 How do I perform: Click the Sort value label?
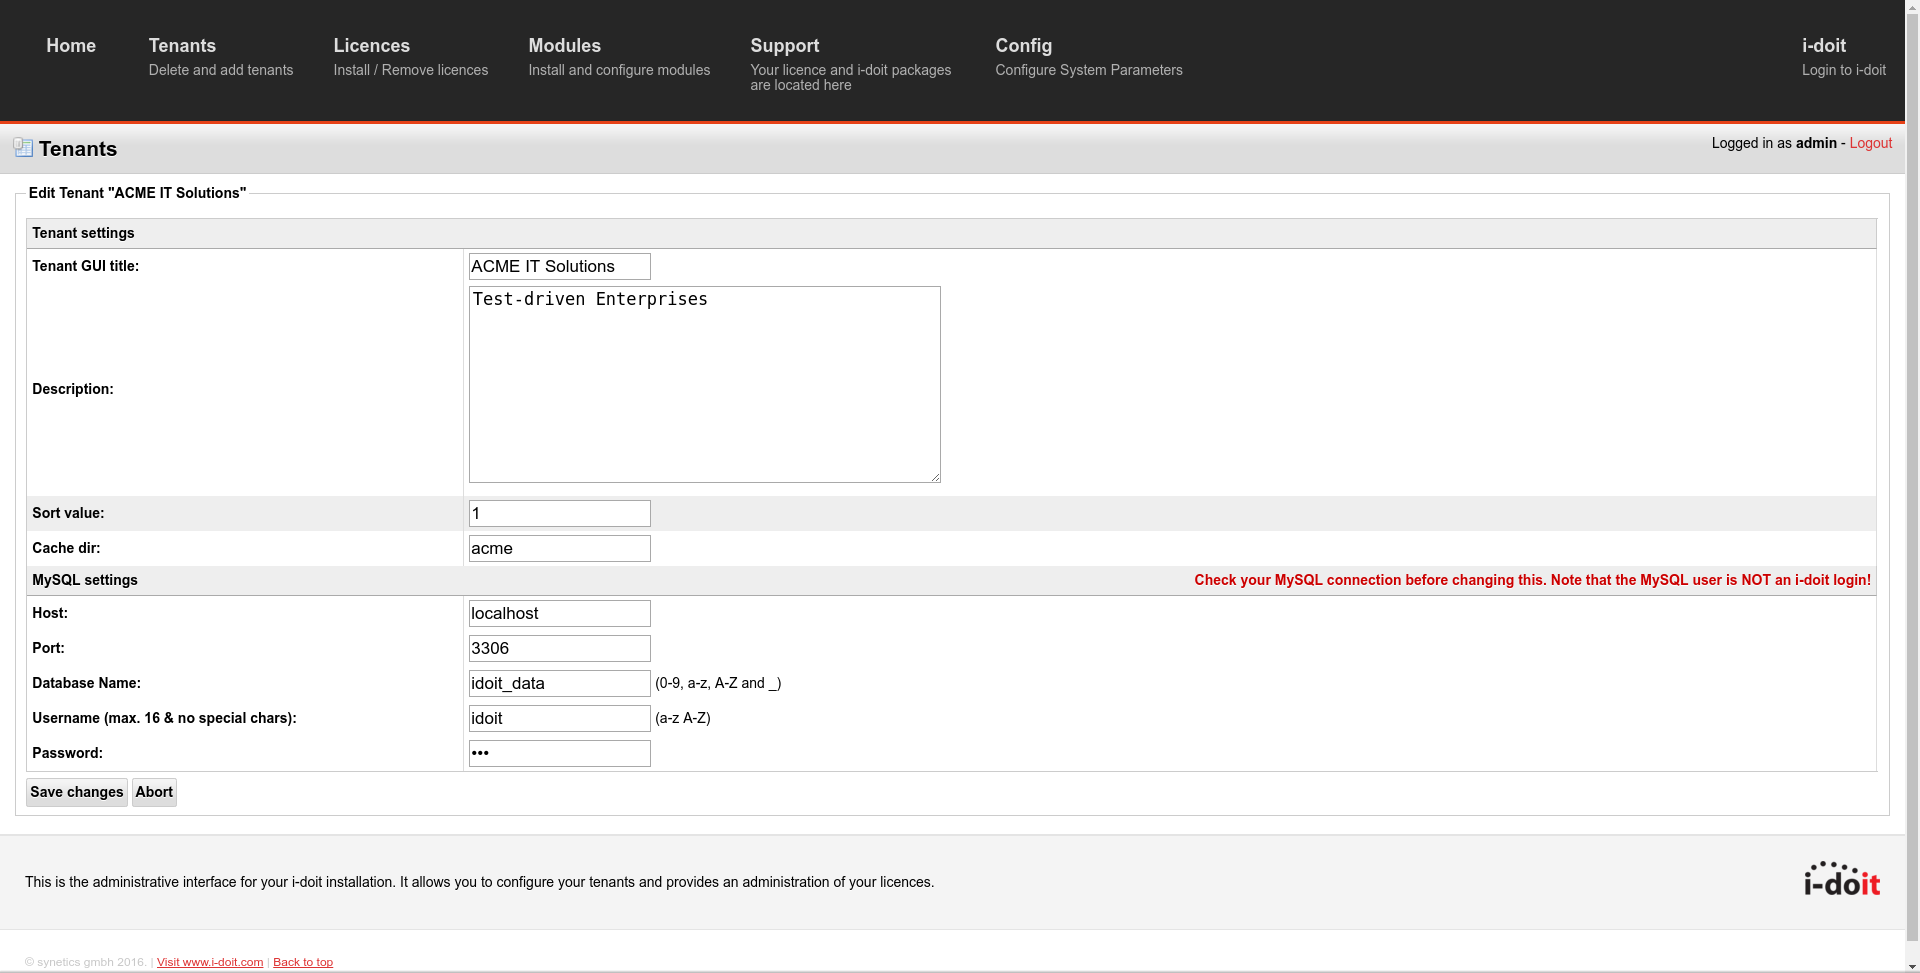click(68, 513)
